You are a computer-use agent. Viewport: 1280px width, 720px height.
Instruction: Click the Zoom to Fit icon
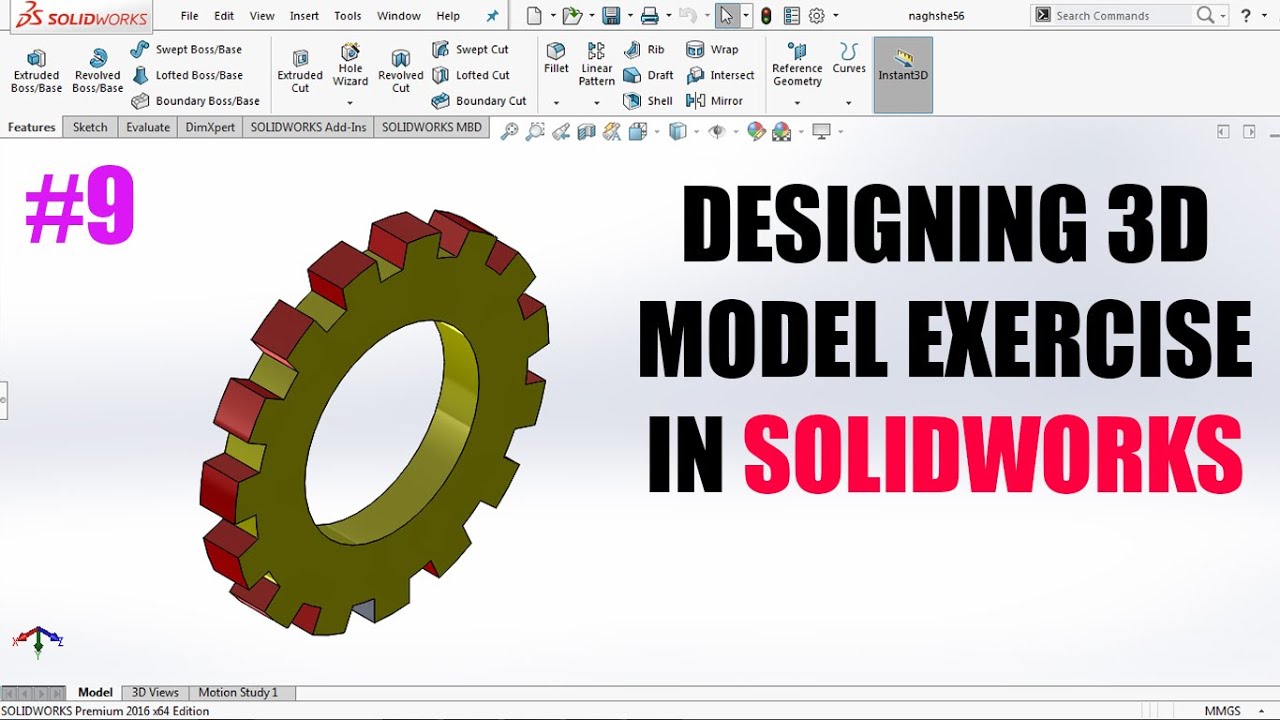click(509, 131)
